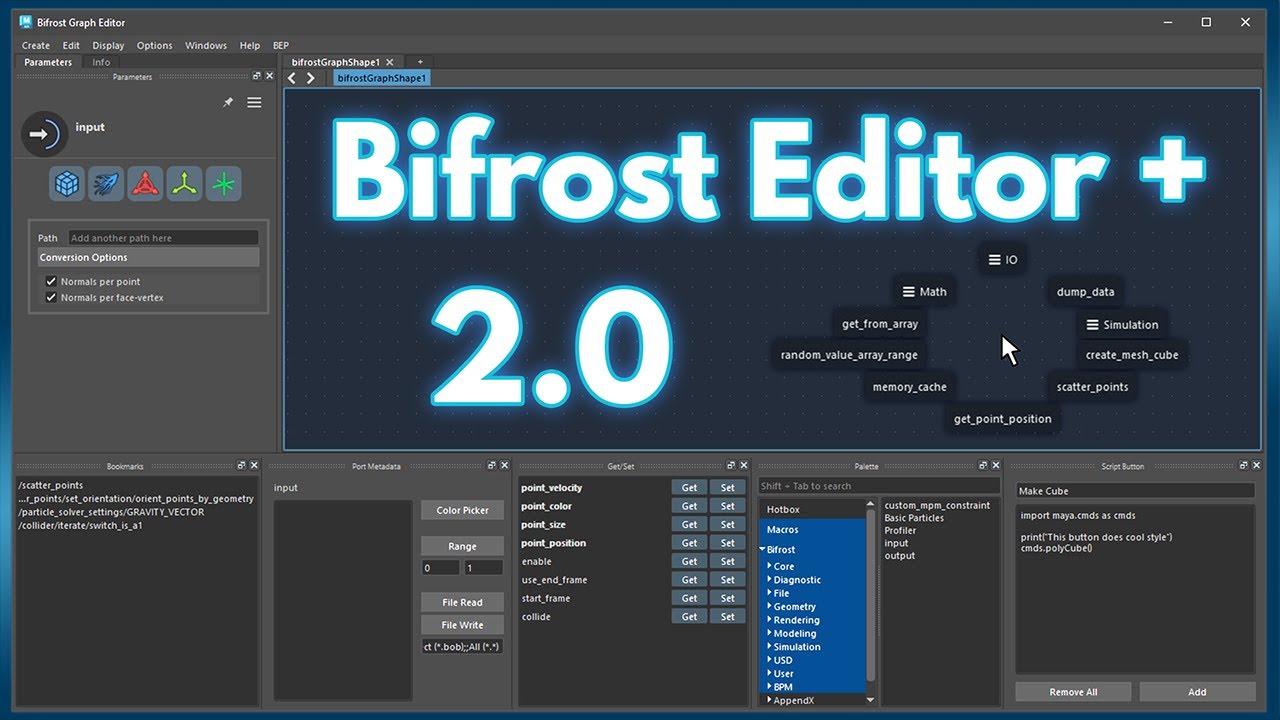
Task: Collapse the Bifrost palette category
Action: point(762,550)
